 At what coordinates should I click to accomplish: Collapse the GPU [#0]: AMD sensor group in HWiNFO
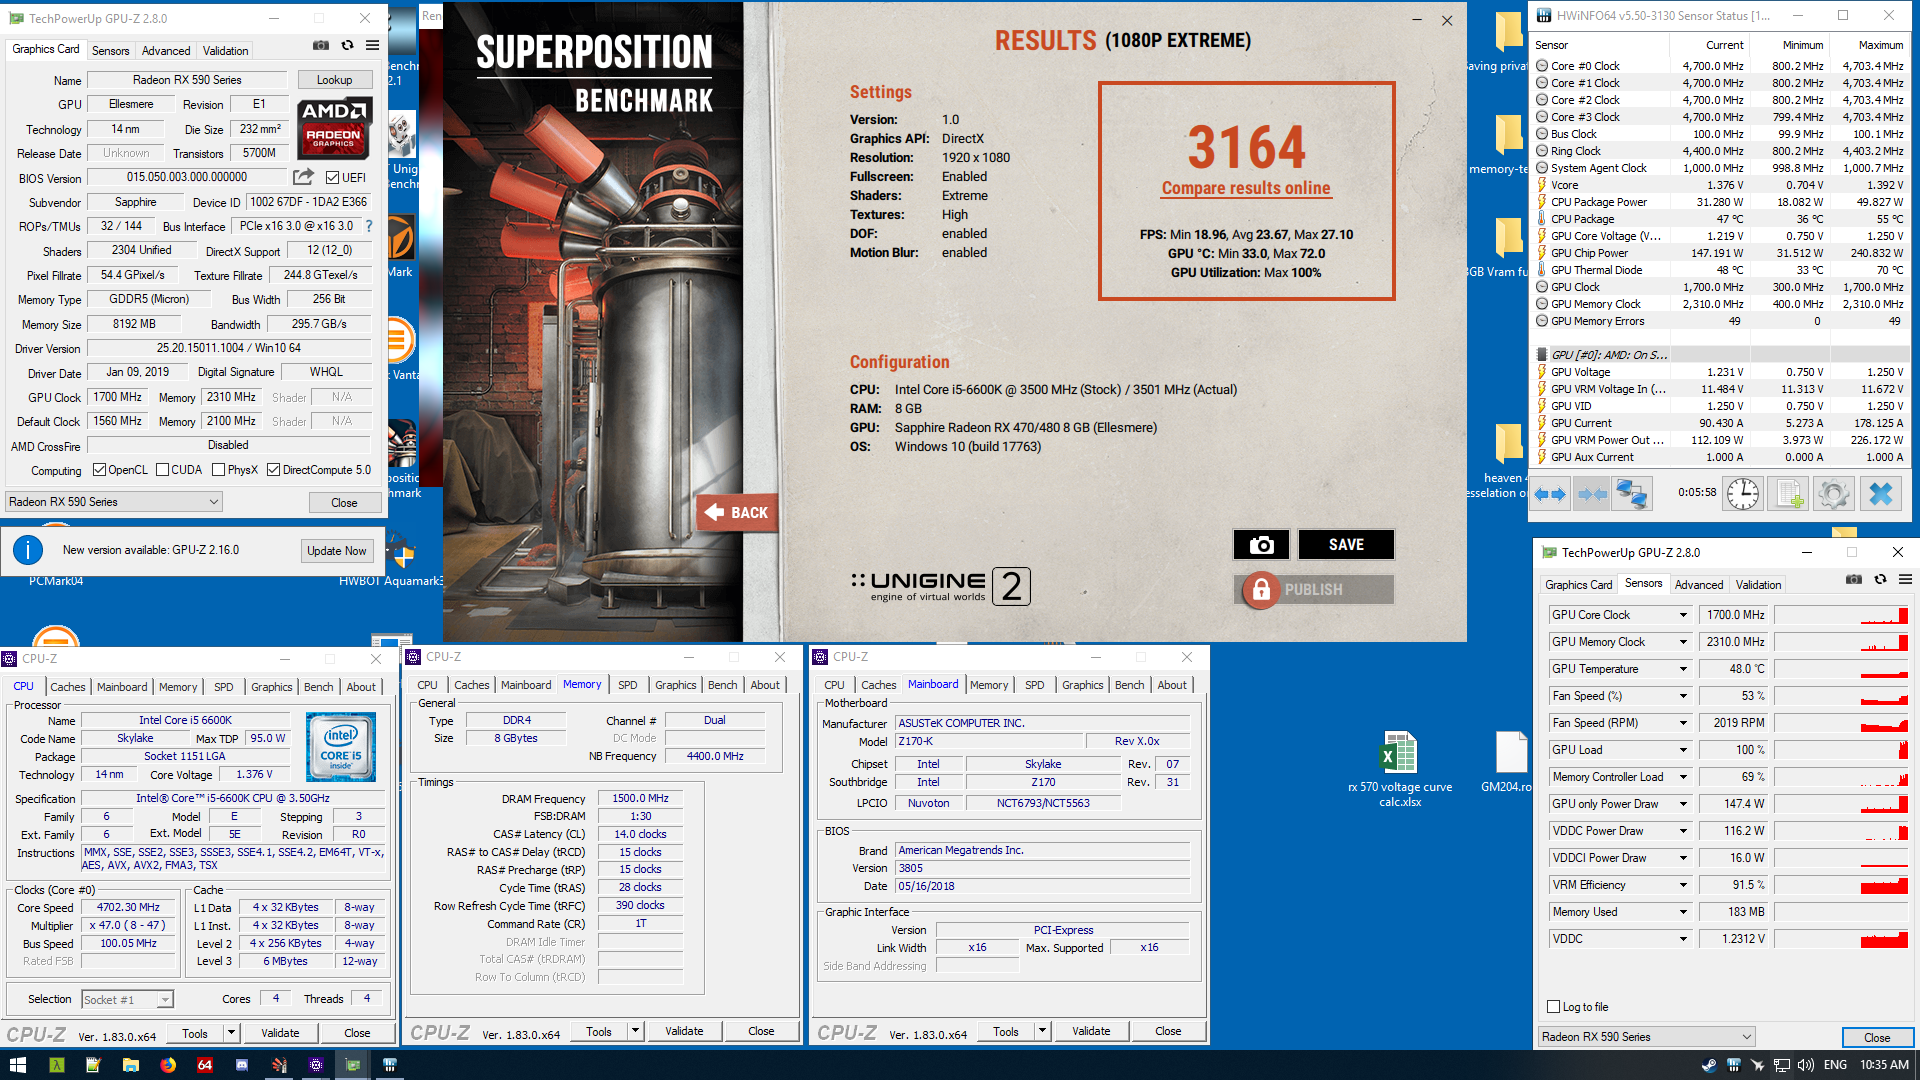[x=1543, y=355]
